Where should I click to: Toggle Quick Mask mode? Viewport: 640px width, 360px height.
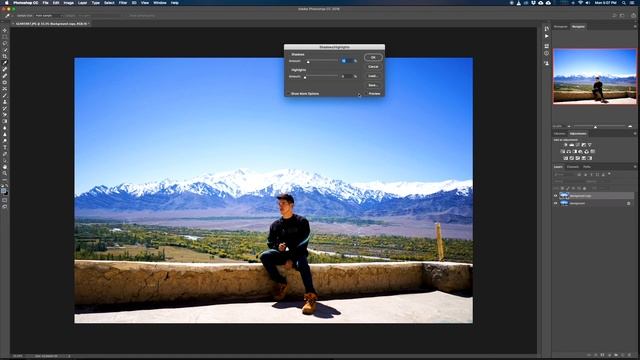[5, 200]
